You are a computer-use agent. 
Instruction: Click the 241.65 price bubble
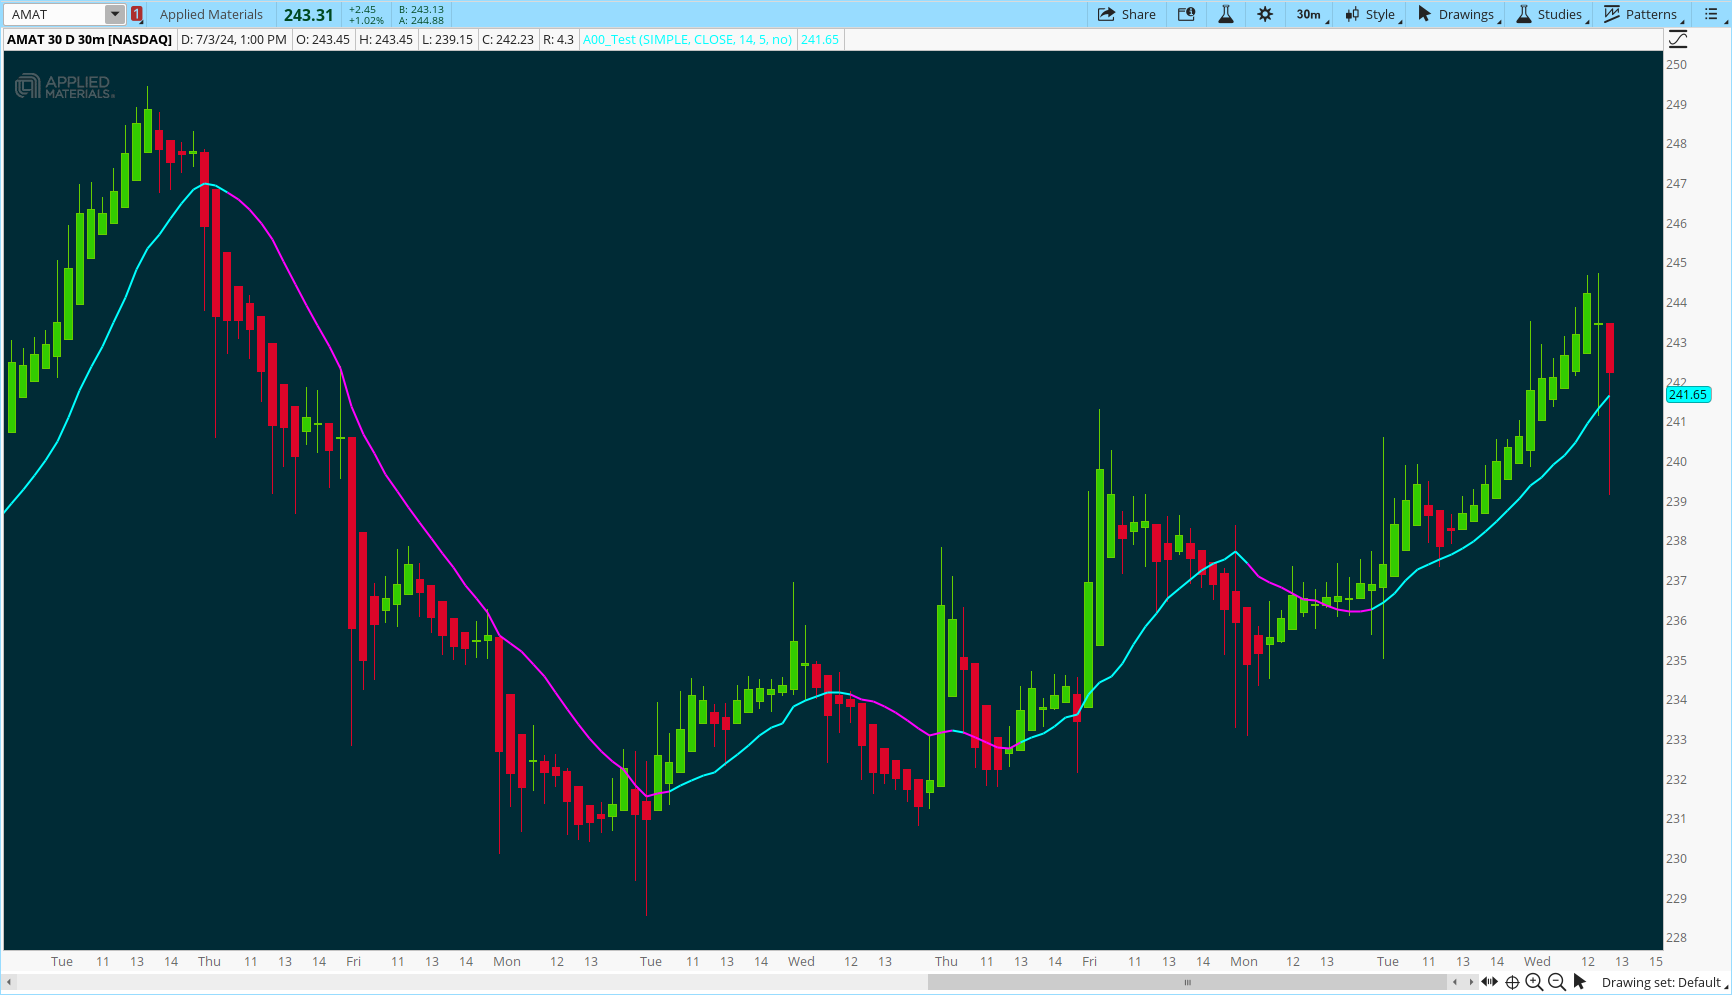pyautogui.click(x=1688, y=395)
